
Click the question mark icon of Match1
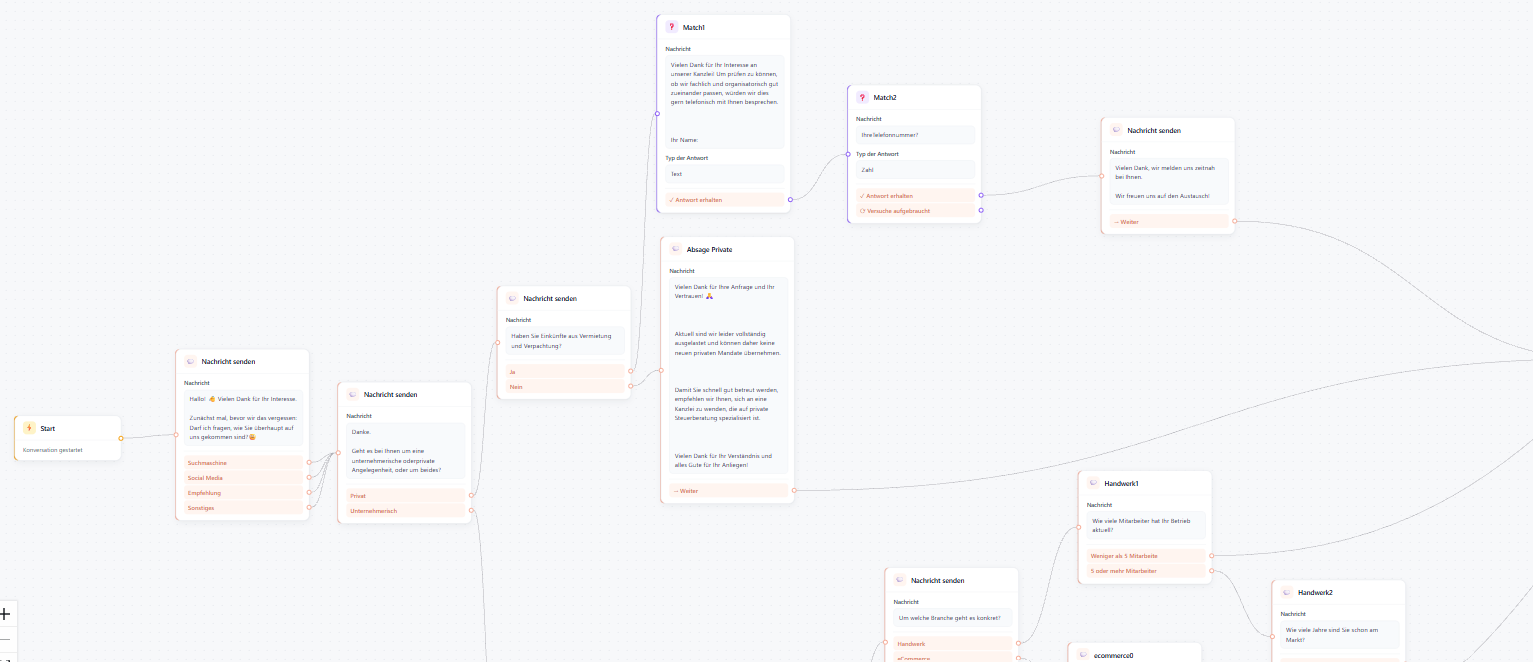pyautogui.click(x=672, y=27)
